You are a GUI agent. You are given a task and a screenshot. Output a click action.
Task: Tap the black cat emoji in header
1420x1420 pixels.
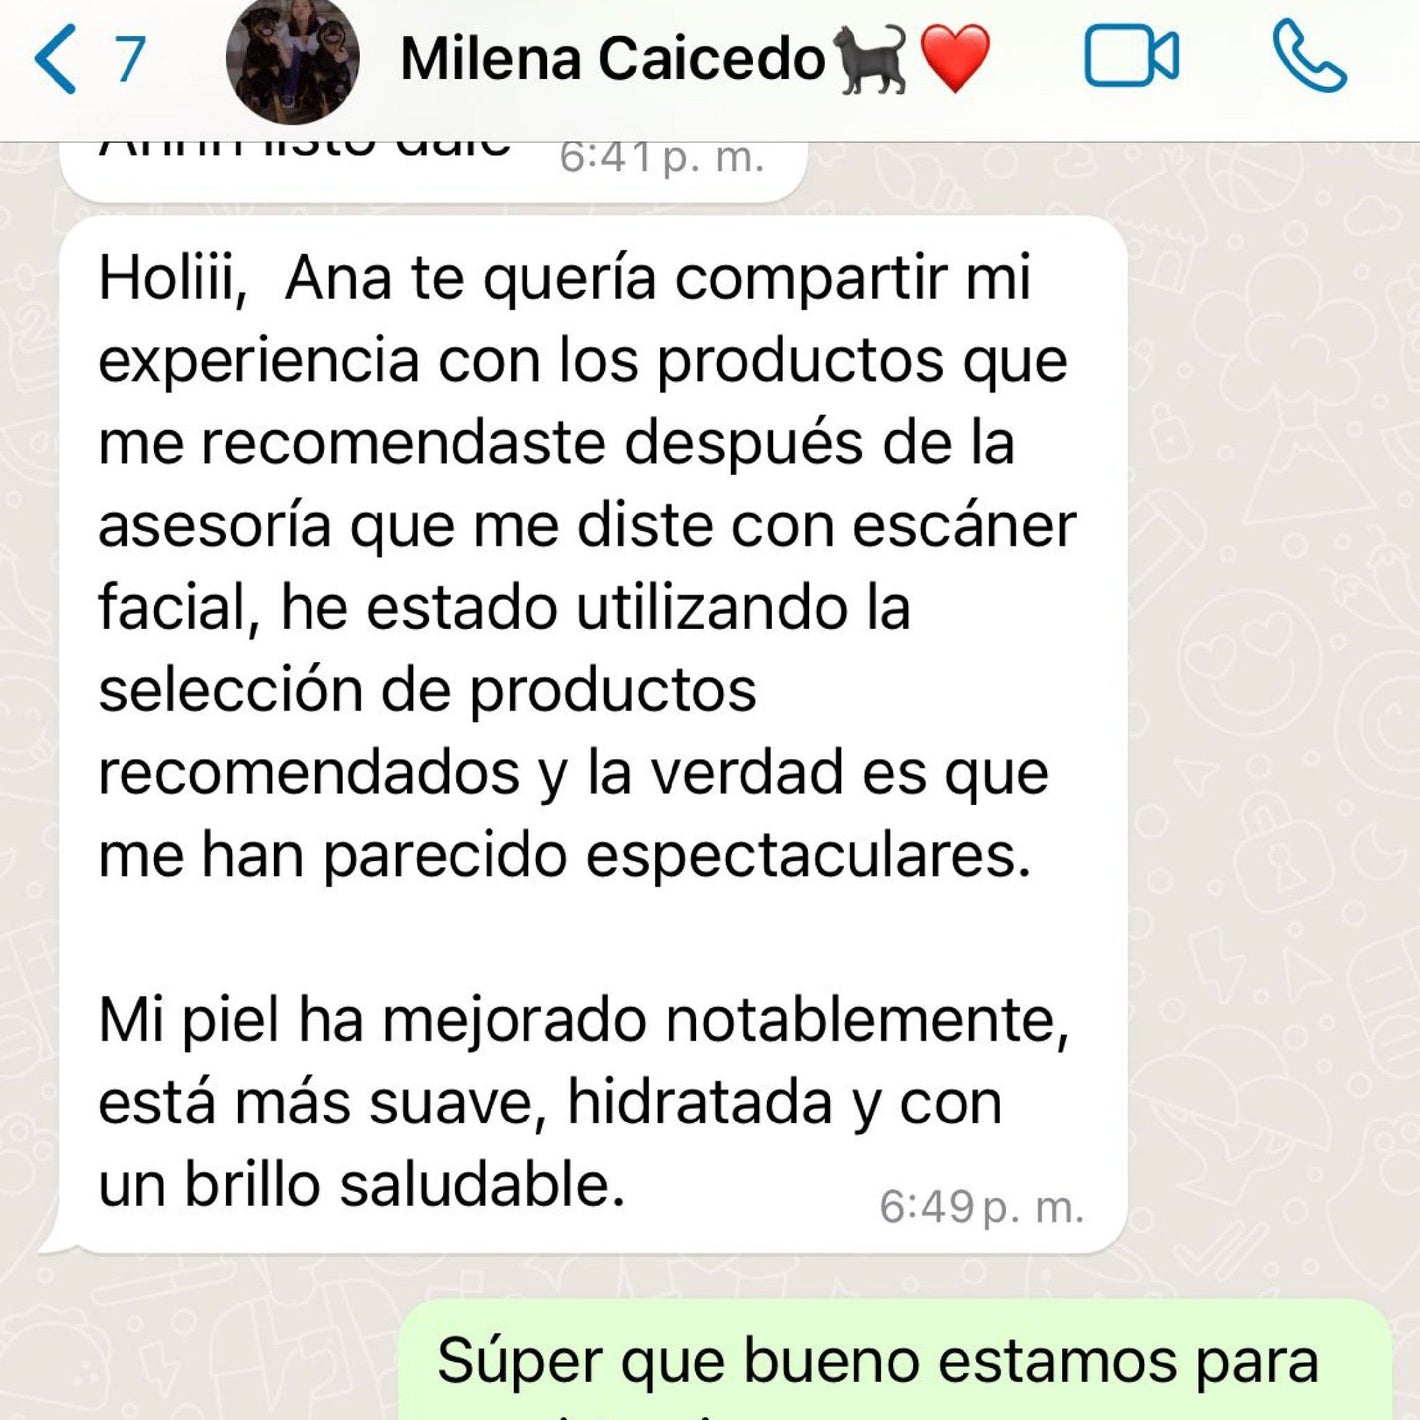click(871, 60)
